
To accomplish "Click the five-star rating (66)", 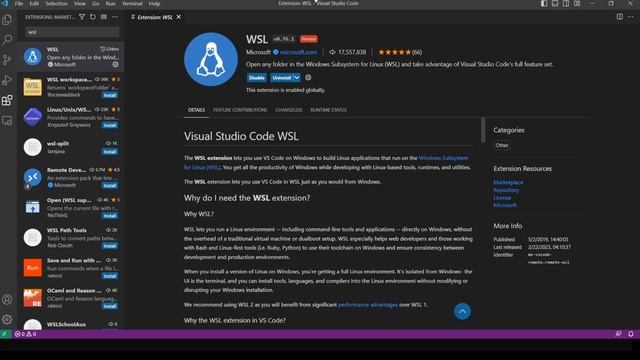I will [400, 52].
